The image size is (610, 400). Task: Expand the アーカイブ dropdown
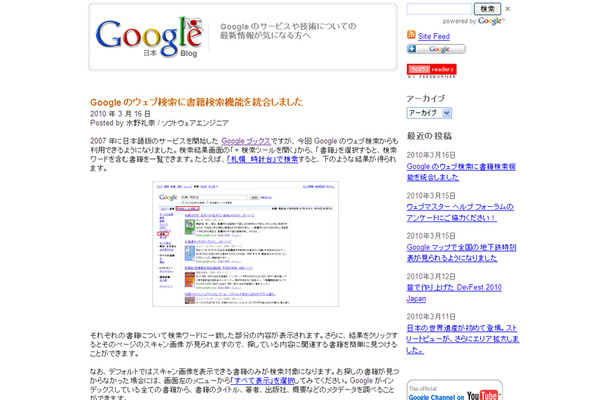pyautogui.click(x=429, y=113)
